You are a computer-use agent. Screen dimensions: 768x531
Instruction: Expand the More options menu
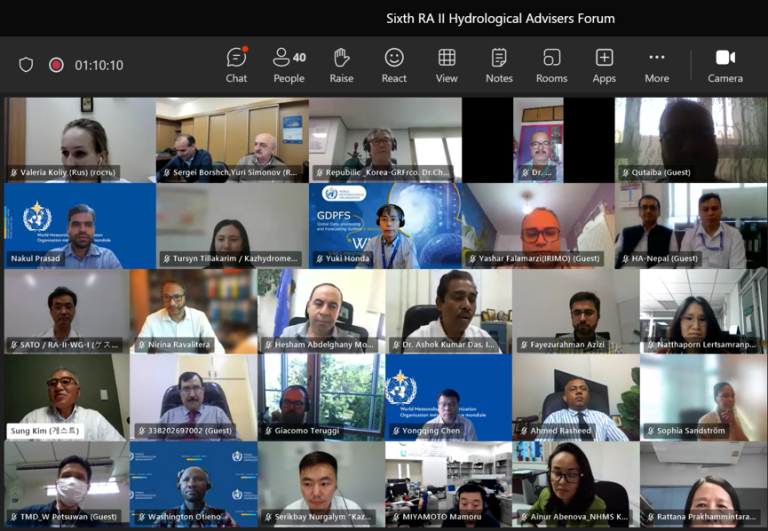656,65
